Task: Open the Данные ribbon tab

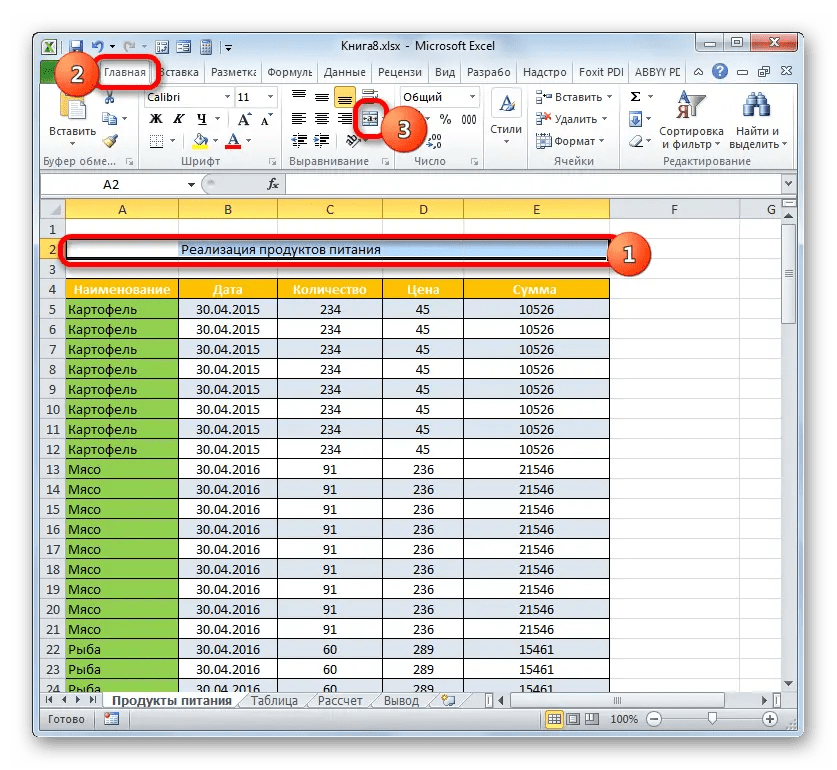Action: pyautogui.click(x=345, y=72)
